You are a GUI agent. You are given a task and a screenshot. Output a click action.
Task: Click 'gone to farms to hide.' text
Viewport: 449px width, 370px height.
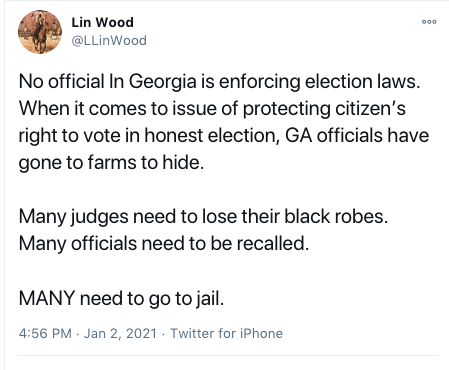pos(111,163)
